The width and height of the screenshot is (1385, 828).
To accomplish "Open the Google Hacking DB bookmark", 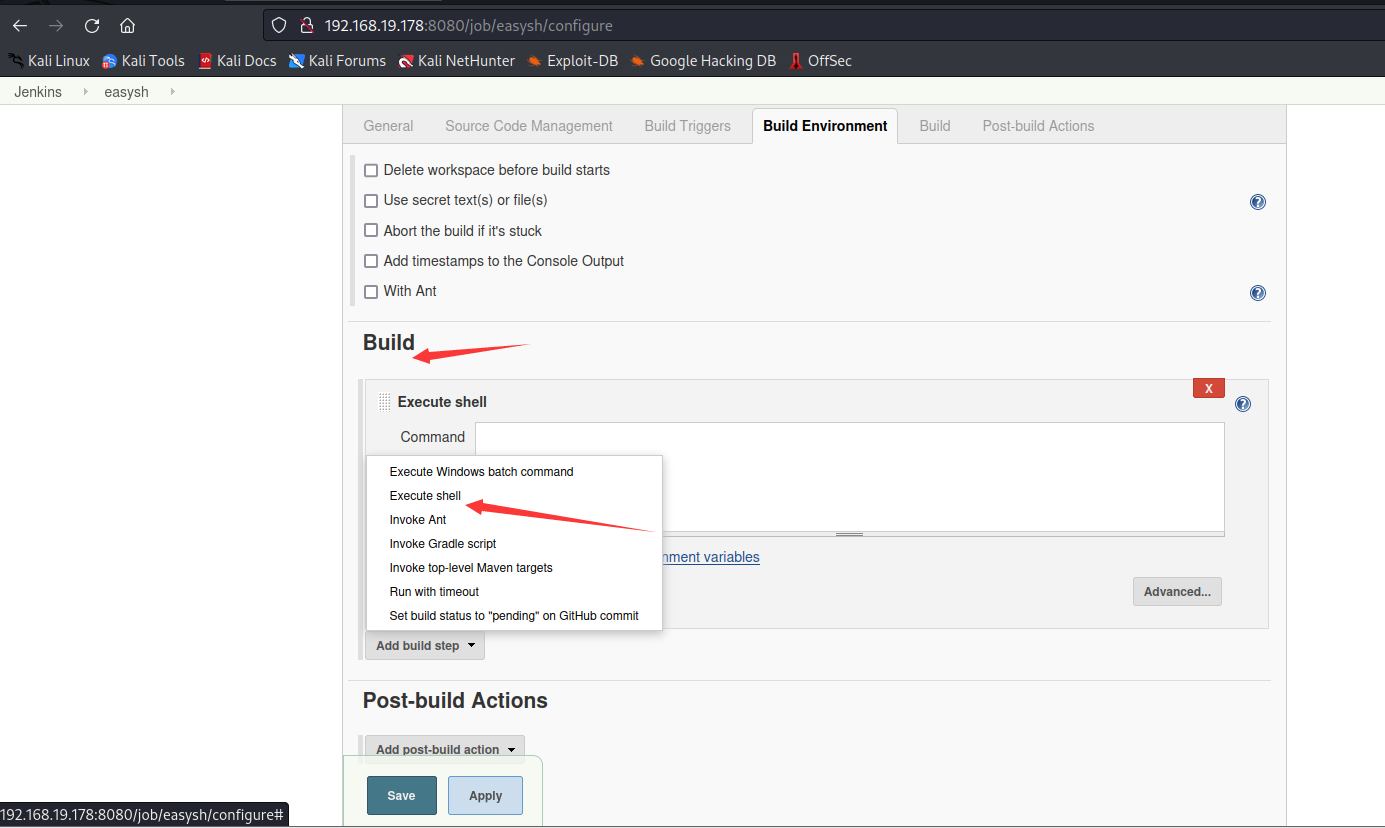I will tap(703, 61).
